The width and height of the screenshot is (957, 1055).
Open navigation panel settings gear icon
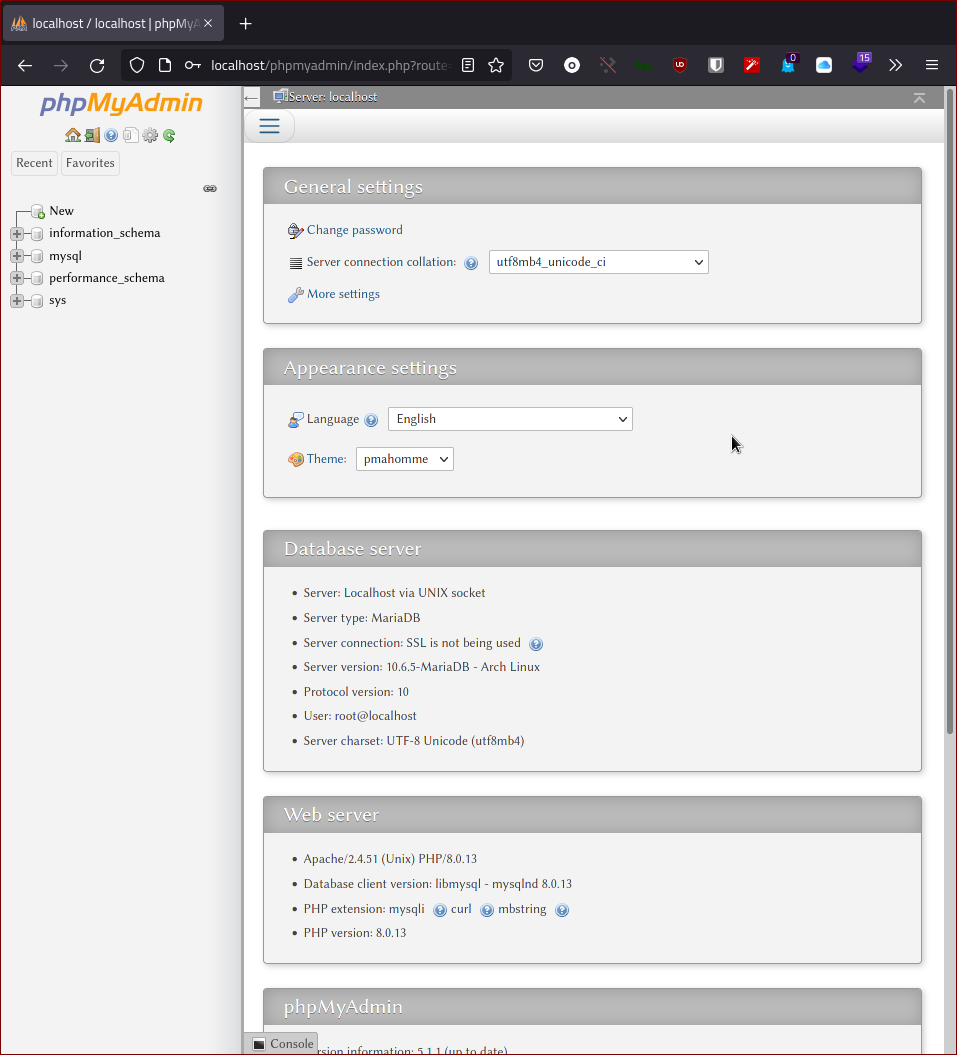coord(150,135)
